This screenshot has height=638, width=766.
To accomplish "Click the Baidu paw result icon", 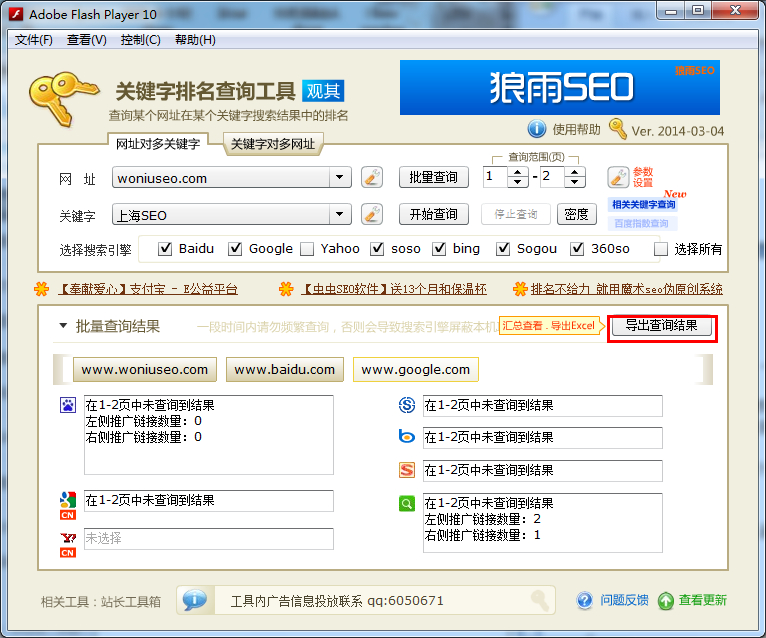I will 68,405.
